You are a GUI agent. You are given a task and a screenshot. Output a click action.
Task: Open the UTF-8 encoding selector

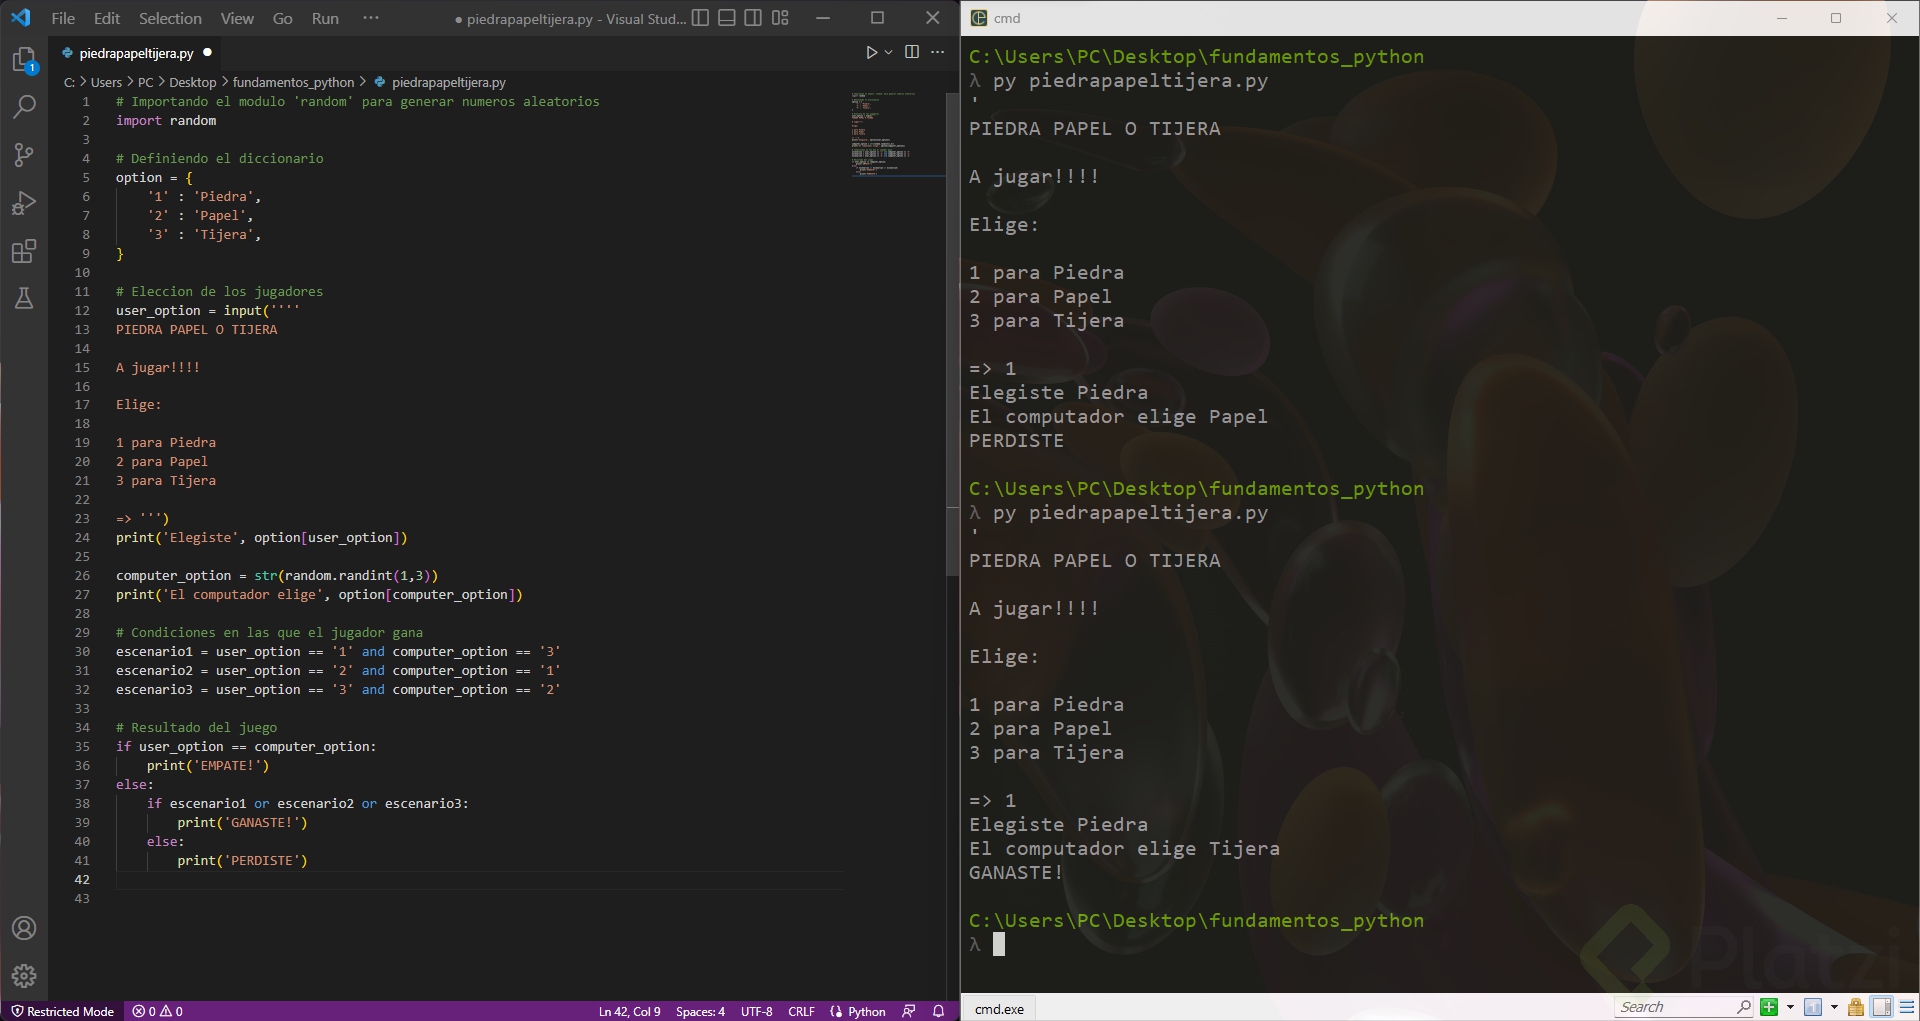click(x=757, y=1011)
